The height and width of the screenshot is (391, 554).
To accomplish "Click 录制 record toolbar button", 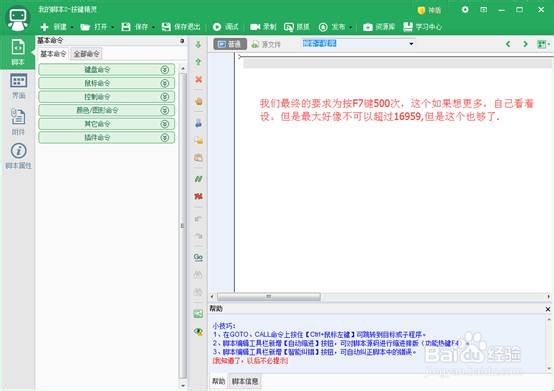I will pos(263,27).
